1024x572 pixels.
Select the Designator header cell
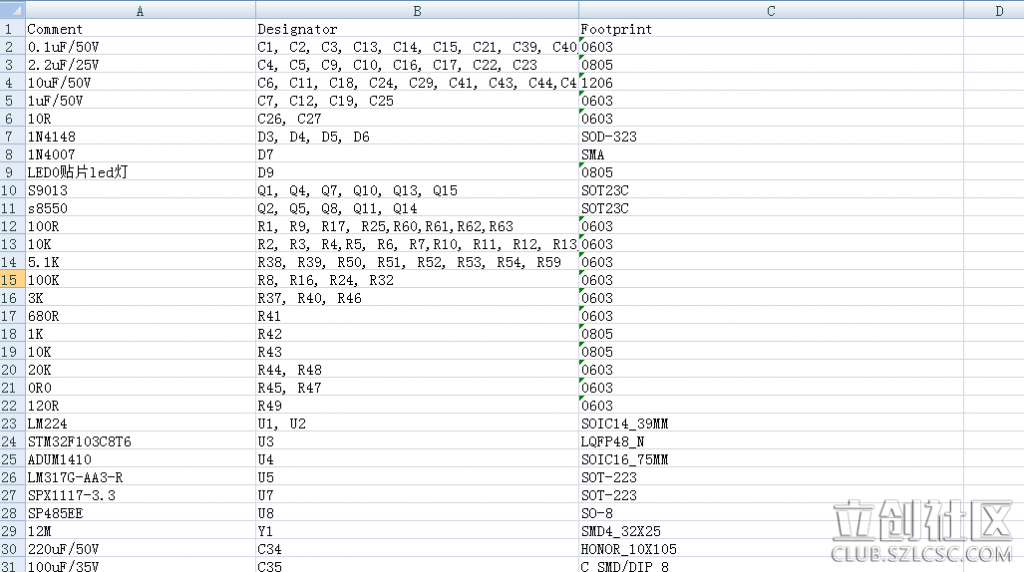[x=416, y=29]
